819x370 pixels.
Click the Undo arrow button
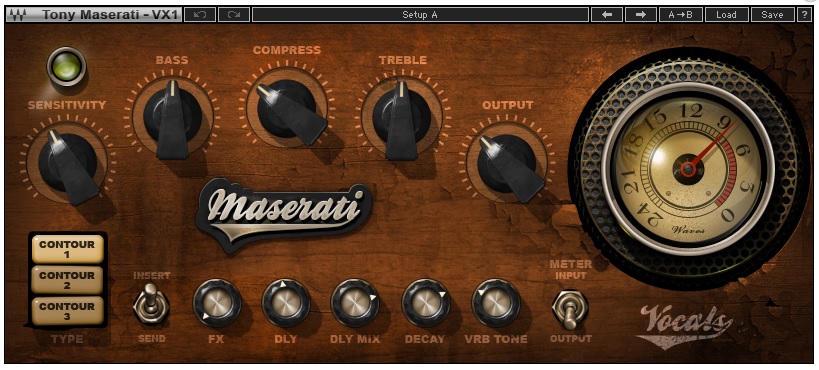pyautogui.click(x=200, y=15)
